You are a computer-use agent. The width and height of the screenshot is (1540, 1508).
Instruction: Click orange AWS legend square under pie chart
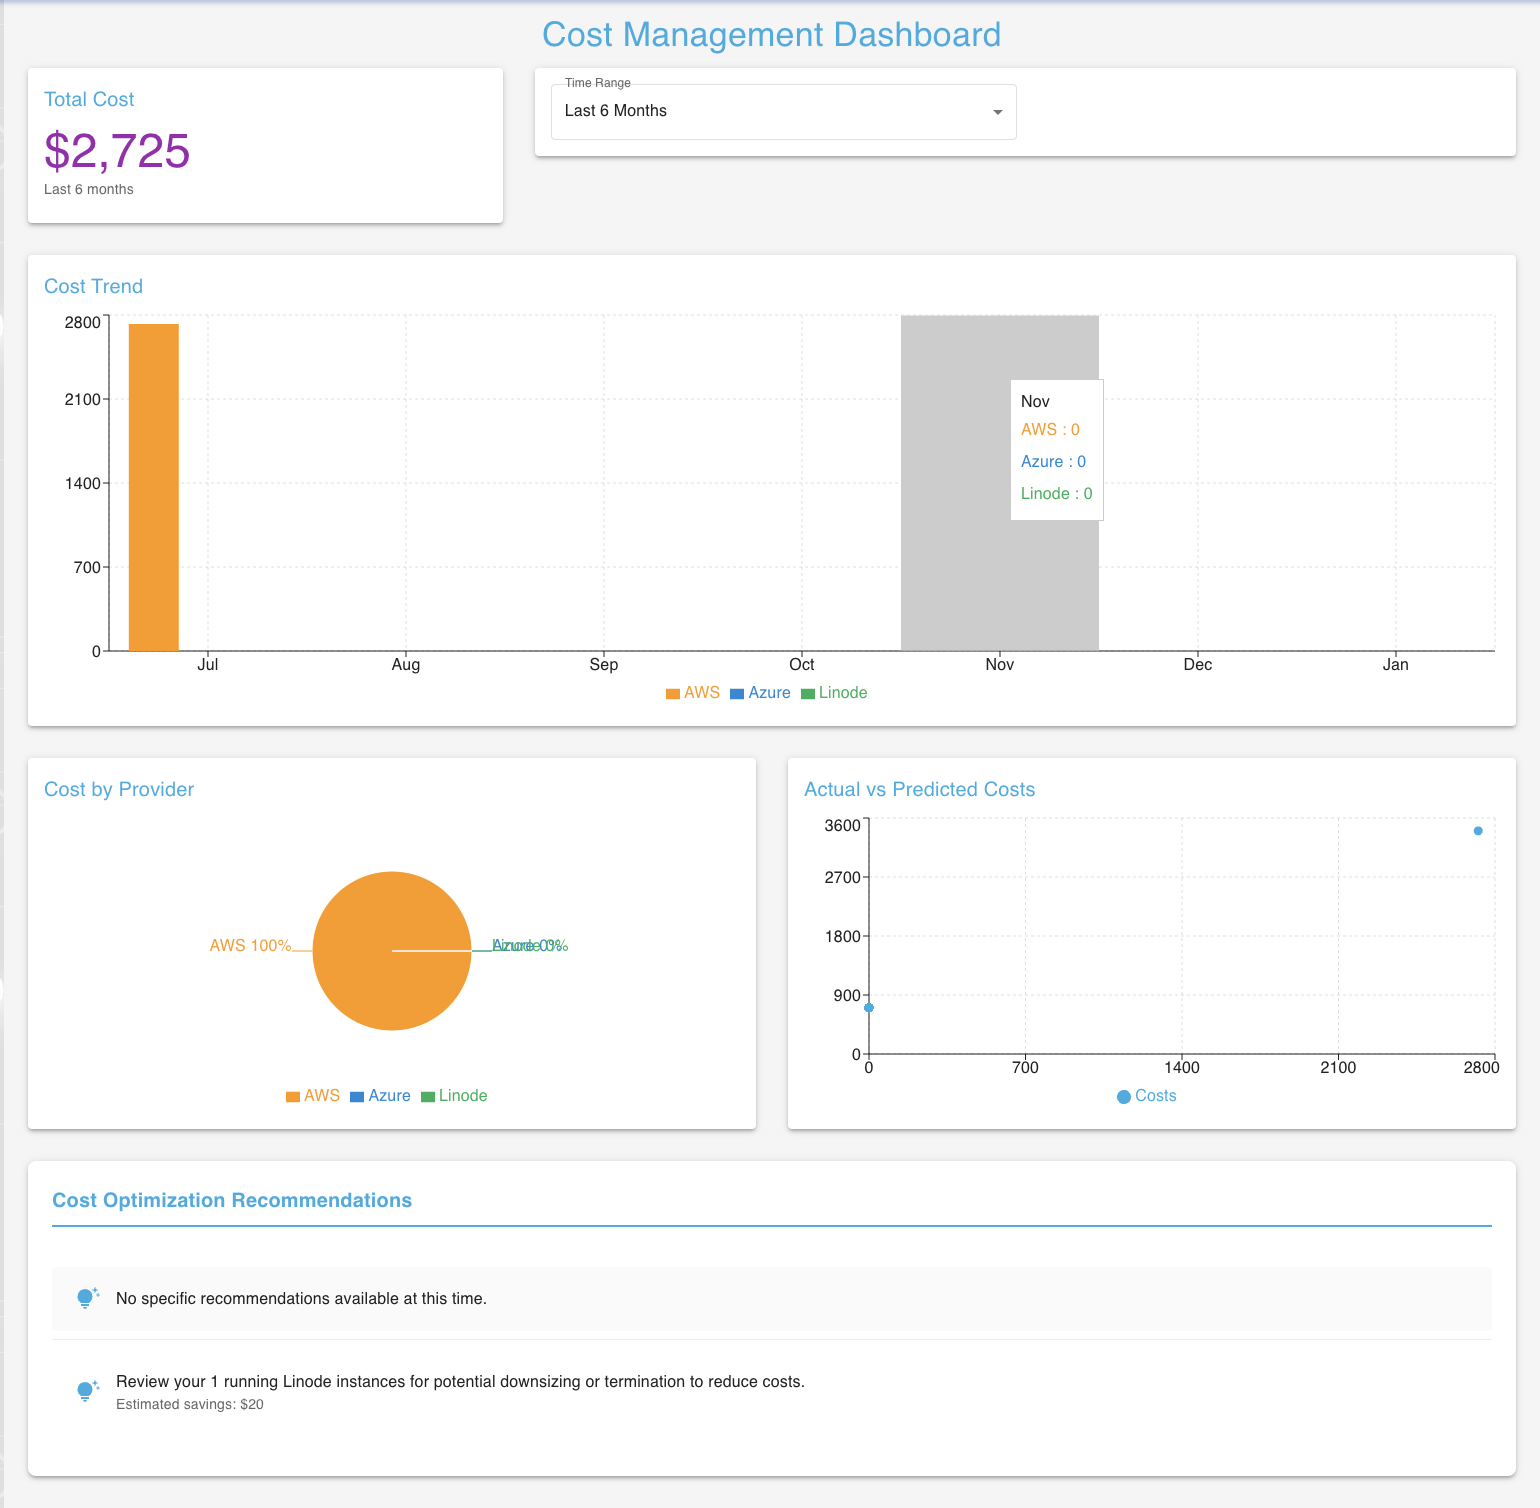coord(293,1097)
